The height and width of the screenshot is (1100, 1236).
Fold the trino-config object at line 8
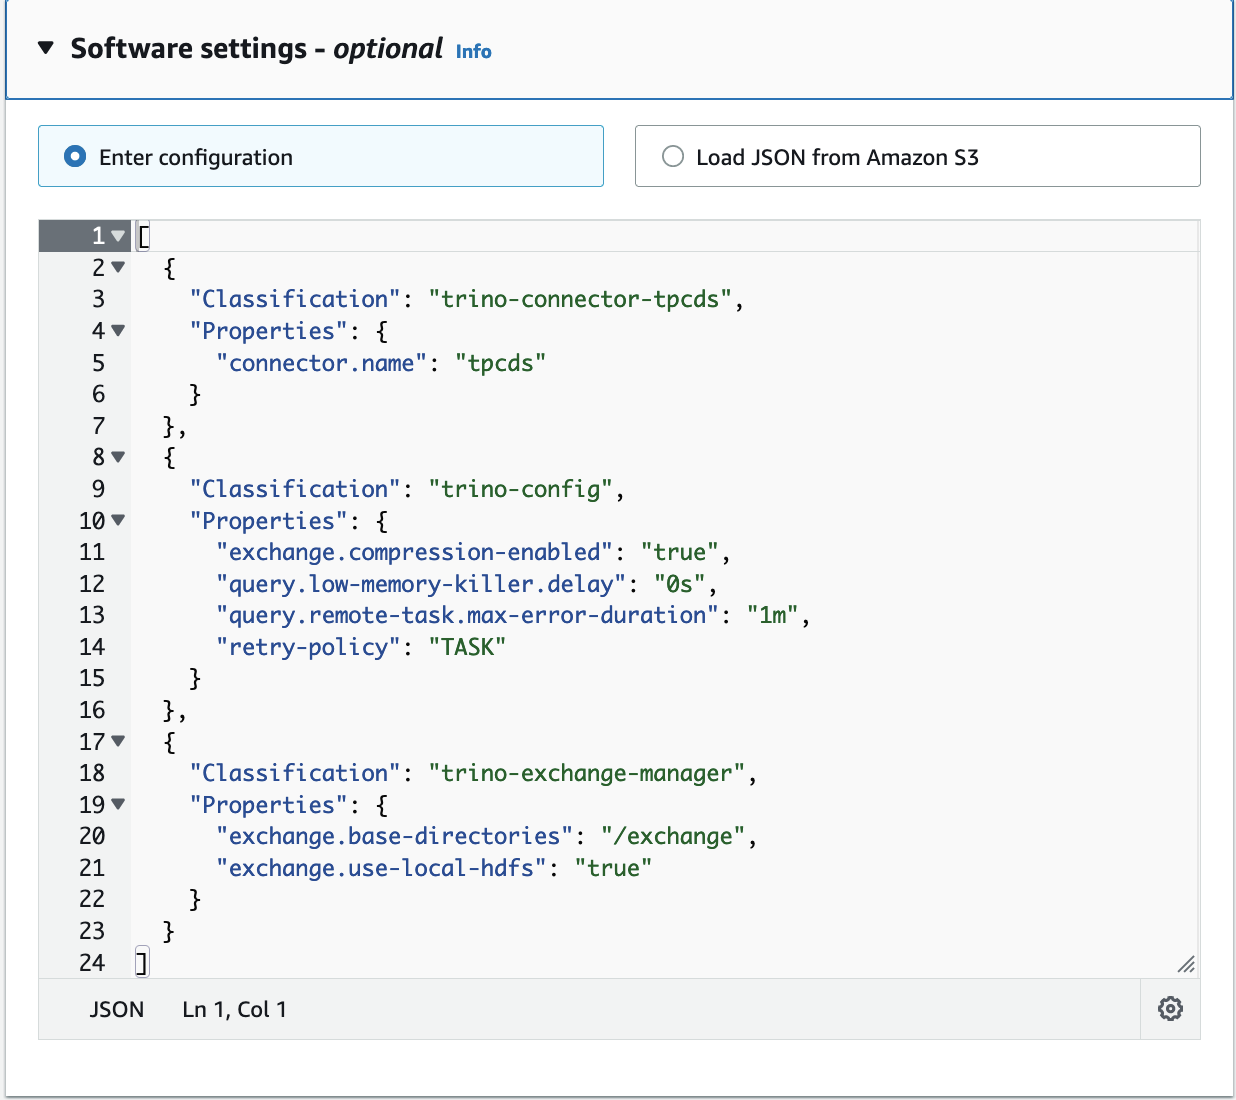[119, 457]
